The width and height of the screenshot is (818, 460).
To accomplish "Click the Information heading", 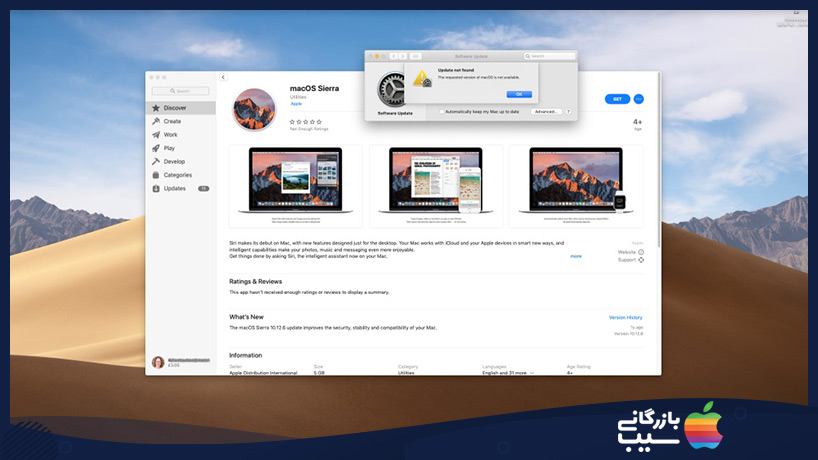I will point(245,355).
